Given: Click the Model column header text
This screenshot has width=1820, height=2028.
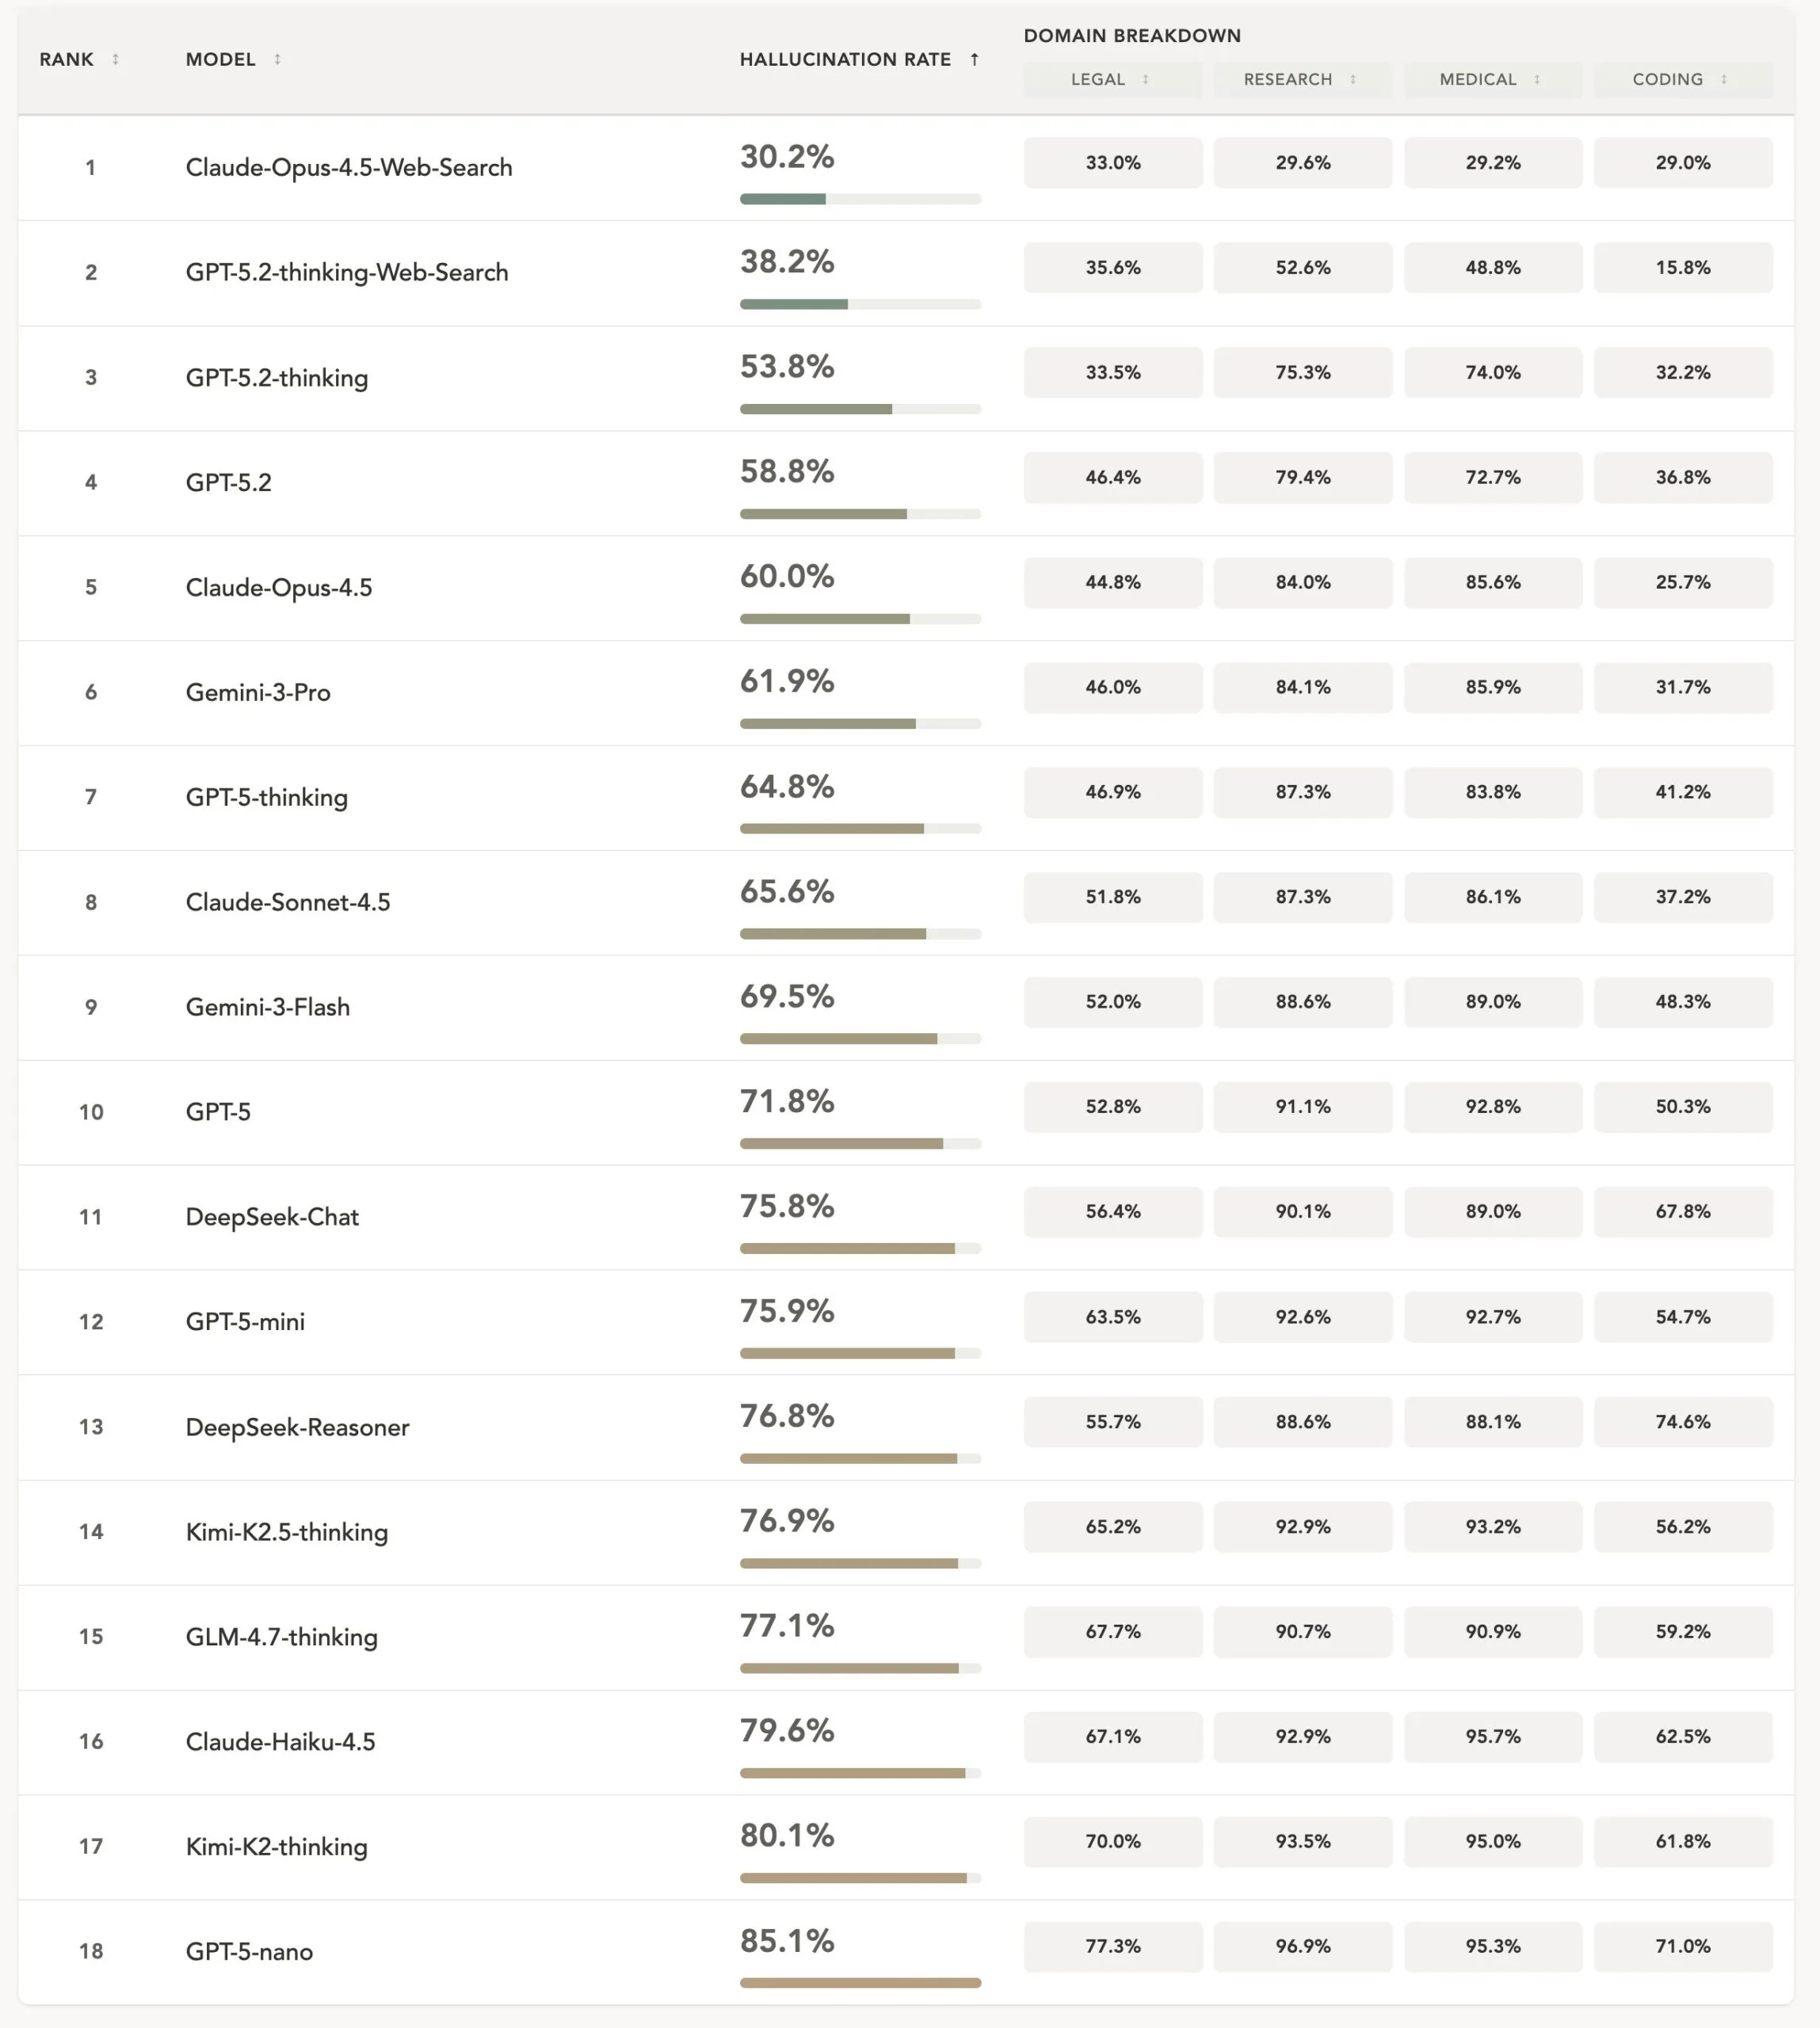Looking at the screenshot, I should pyautogui.click(x=220, y=60).
